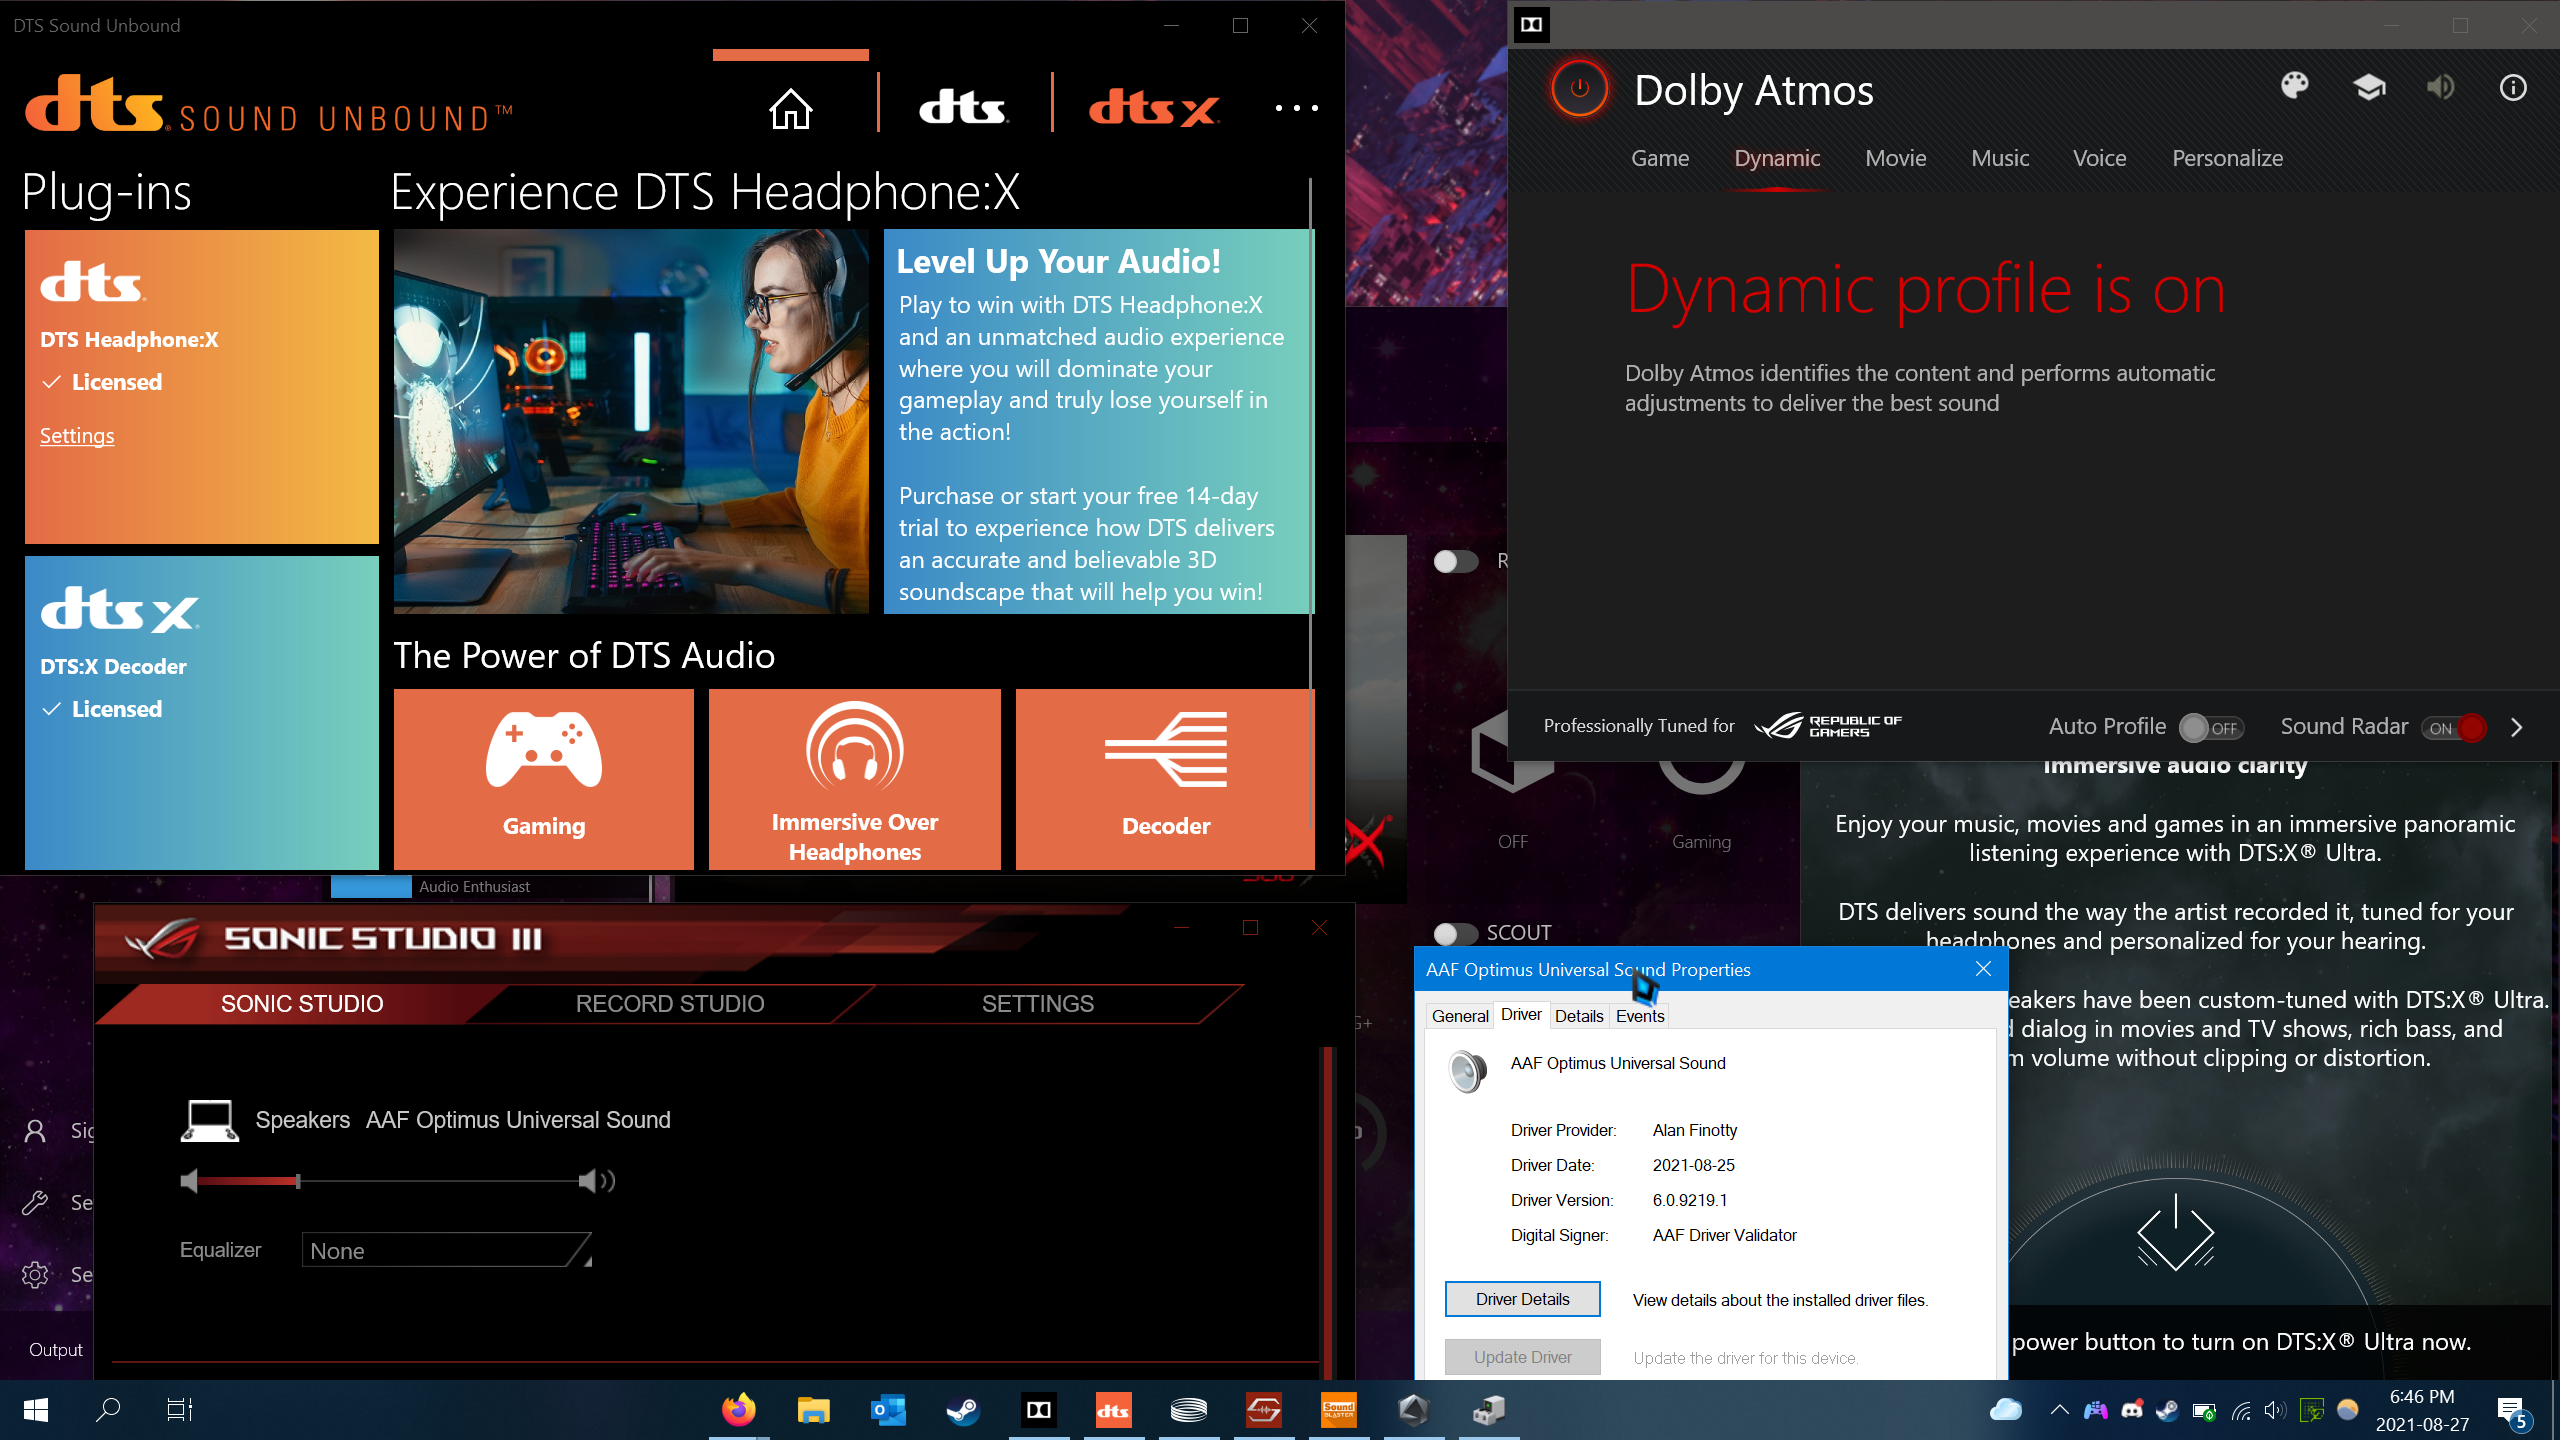Expand the Sound Radar chevron arrow
Viewport: 2560px width, 1440px height.
click(2517, 728)
